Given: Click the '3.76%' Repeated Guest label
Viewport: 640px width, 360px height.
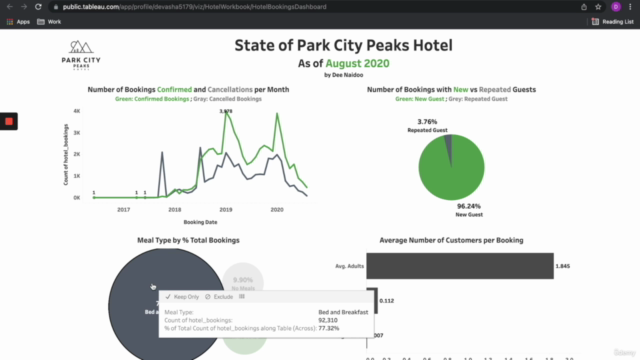Looking at the screenshot, I should click(x=427, y=122).
